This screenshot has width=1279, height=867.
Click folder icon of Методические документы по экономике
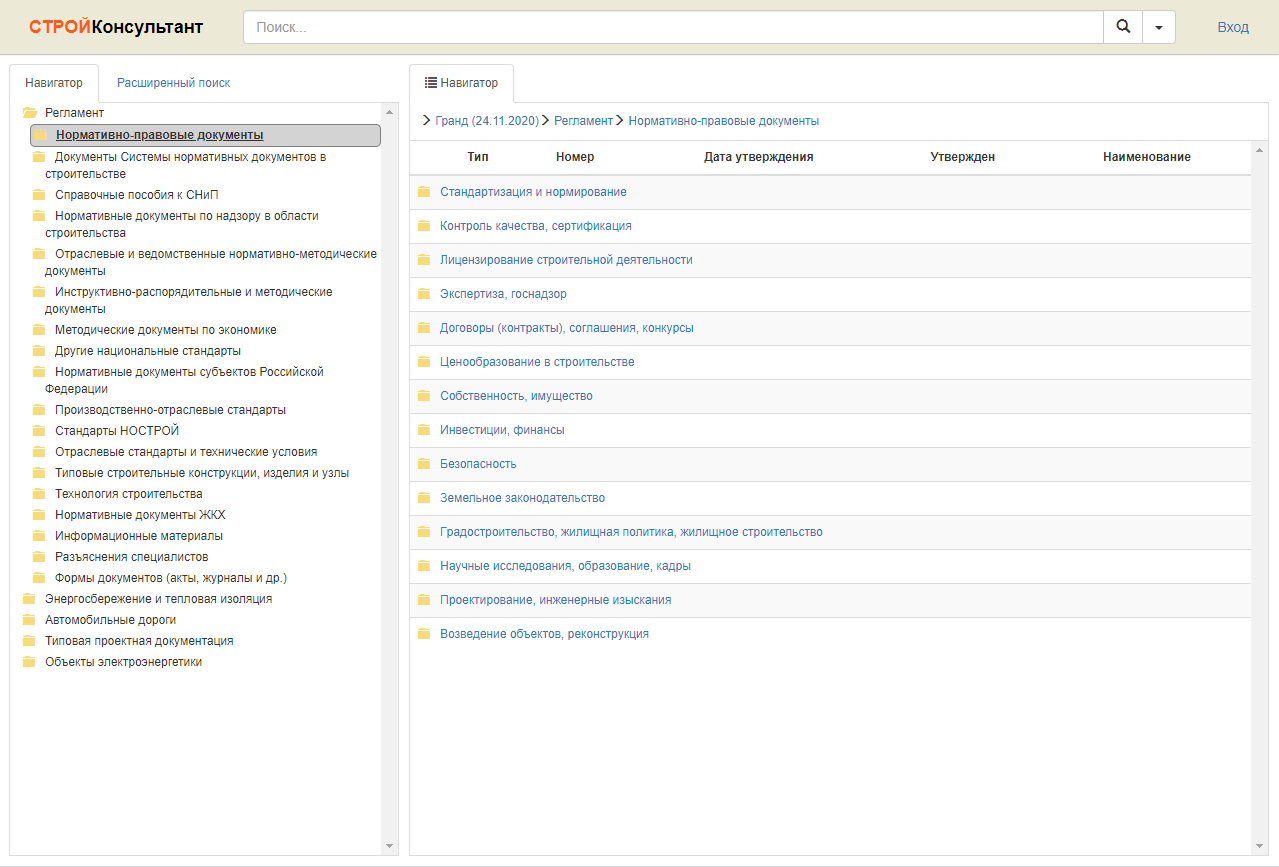pos(39,330)
